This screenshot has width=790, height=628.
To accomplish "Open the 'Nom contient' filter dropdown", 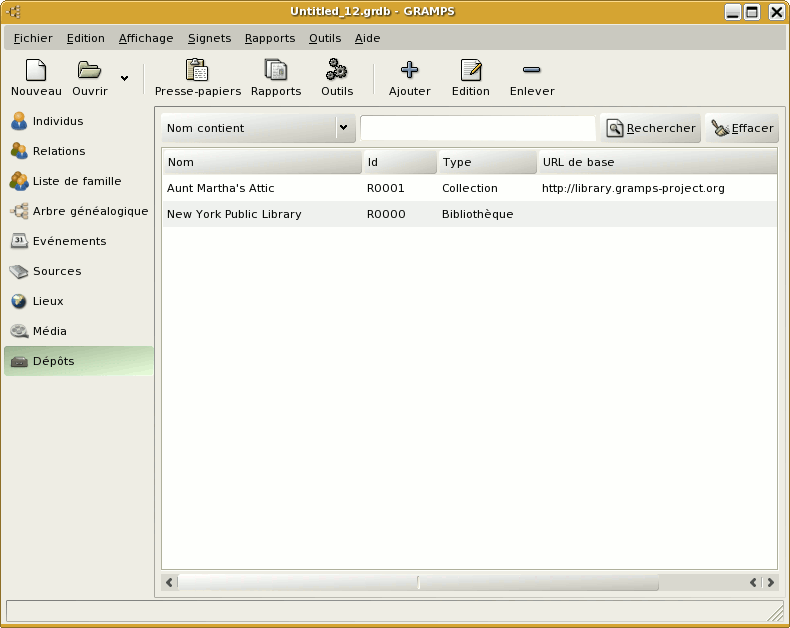I will [x=258, y=128].
